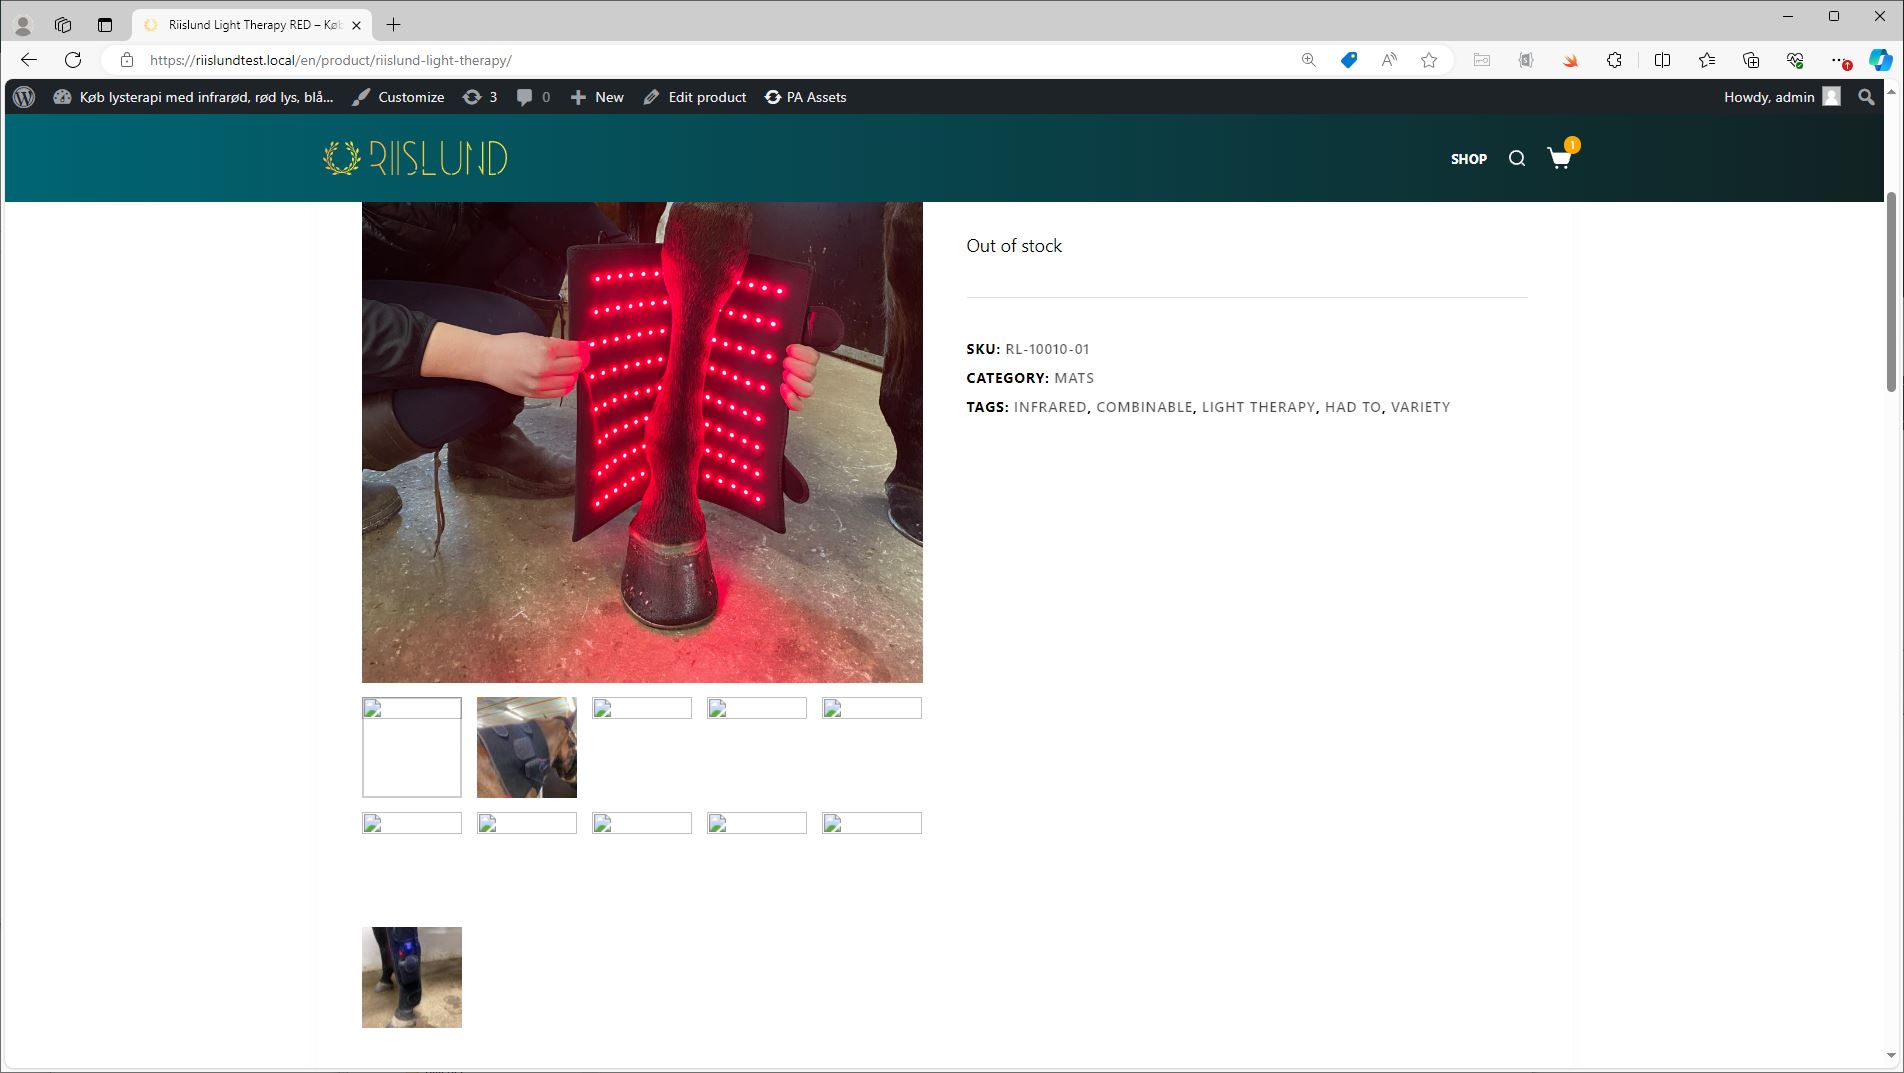Click the zoom magnifier in address bar
This screenshot has width=1904, height=1073.
coord(1308,60)
